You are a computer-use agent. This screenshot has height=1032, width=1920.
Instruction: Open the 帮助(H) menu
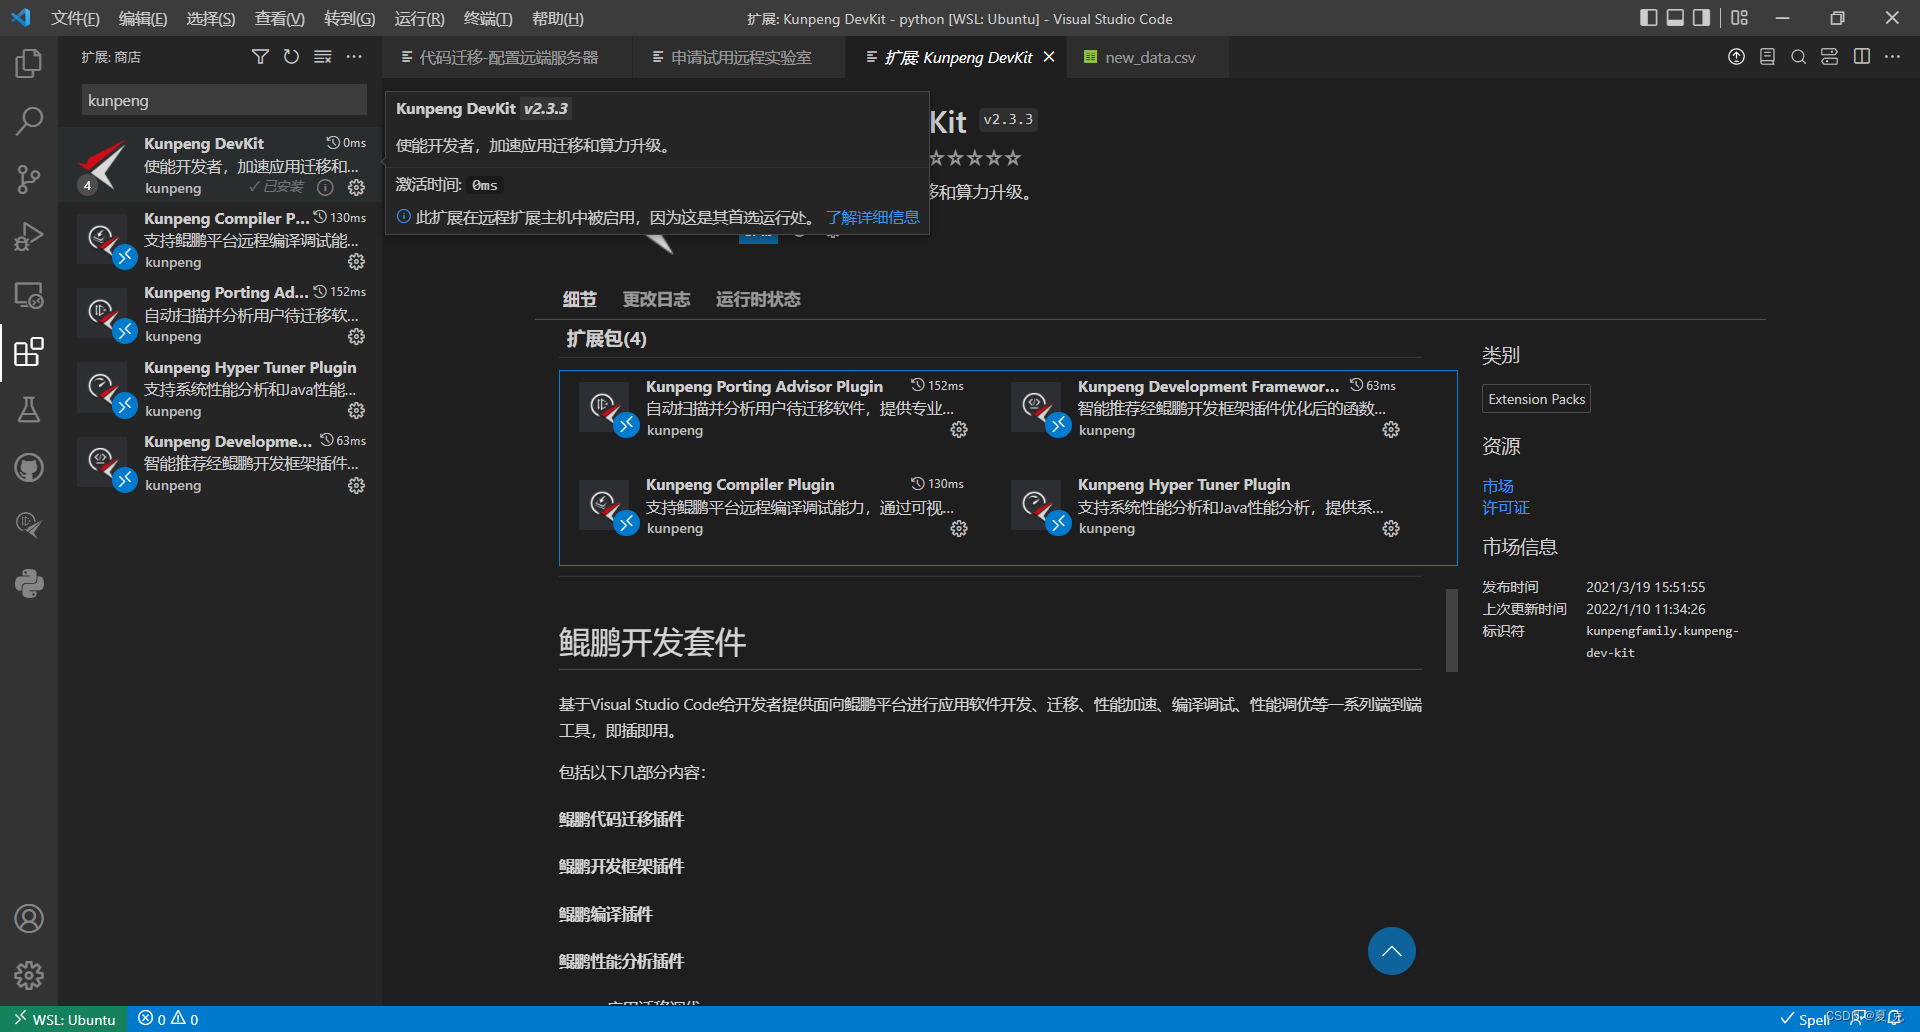coord(557,18)
